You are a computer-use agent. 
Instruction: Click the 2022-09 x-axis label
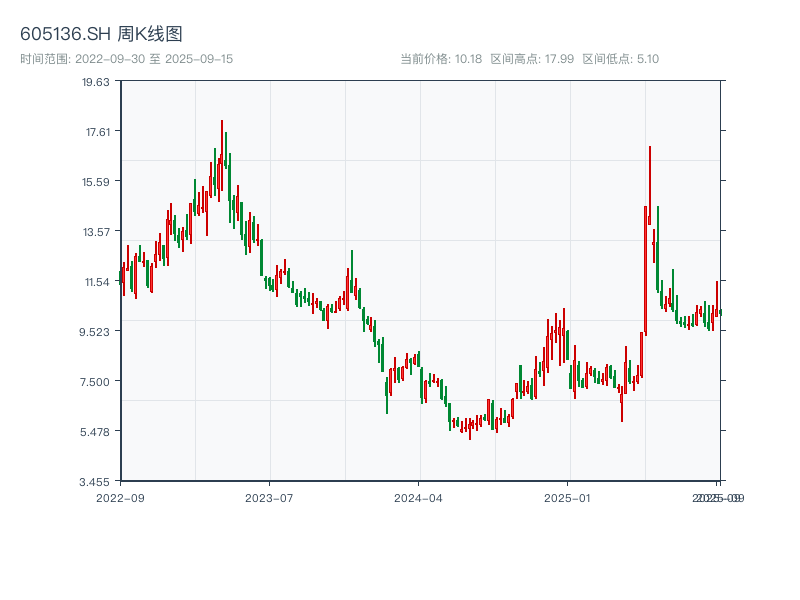120,498
